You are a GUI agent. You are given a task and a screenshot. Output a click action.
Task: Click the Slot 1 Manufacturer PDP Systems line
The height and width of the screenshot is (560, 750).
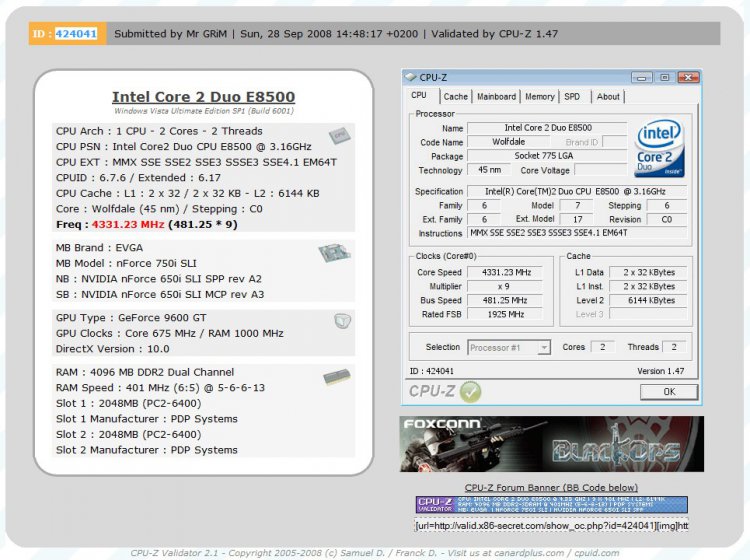[146, 419]
